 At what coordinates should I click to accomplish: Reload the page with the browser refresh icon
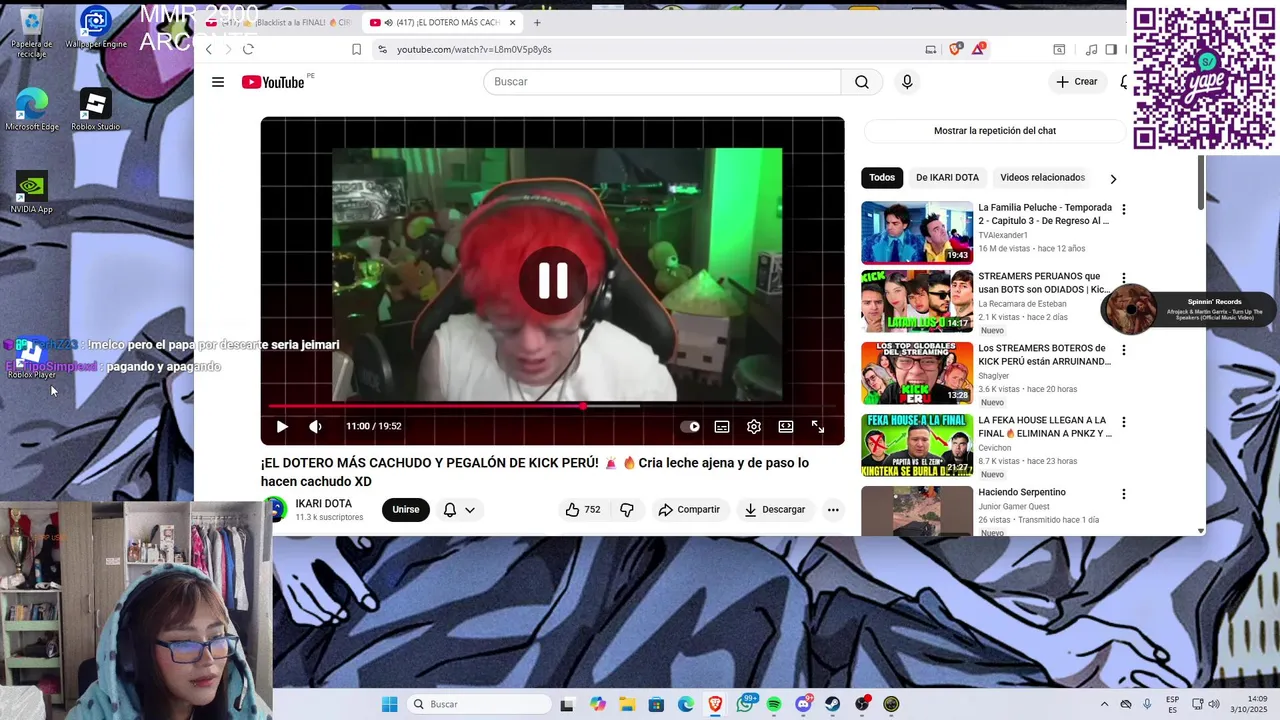click(x=248, y=49)
